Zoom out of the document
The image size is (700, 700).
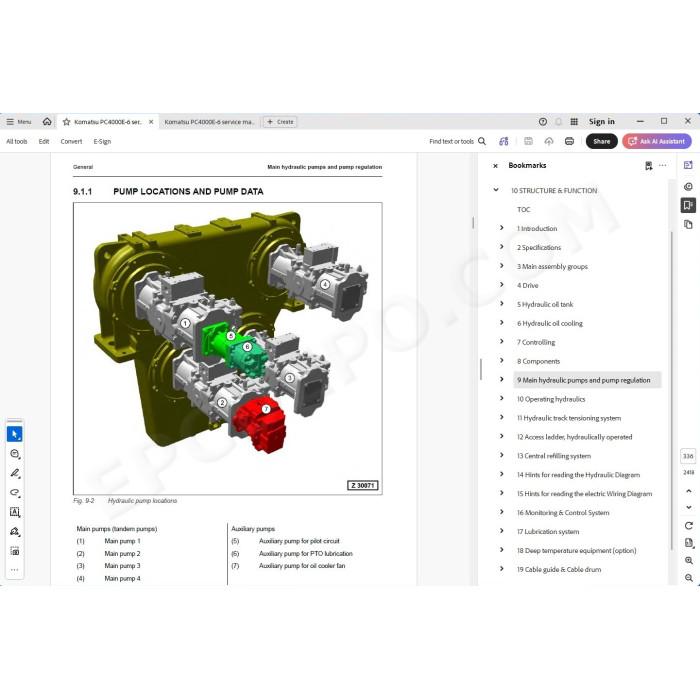(x=688, y=578)
